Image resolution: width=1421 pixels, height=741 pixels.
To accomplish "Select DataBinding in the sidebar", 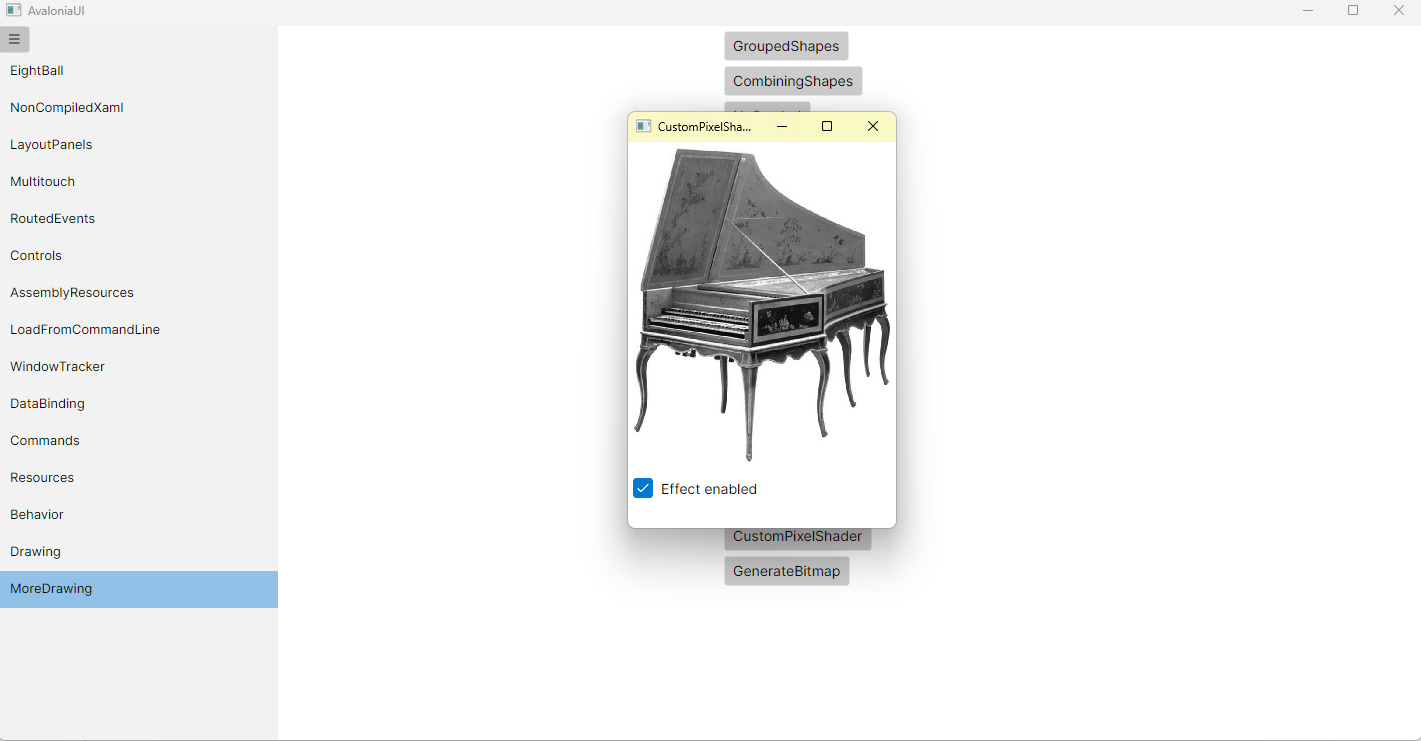I will click(x=139, y=404).
